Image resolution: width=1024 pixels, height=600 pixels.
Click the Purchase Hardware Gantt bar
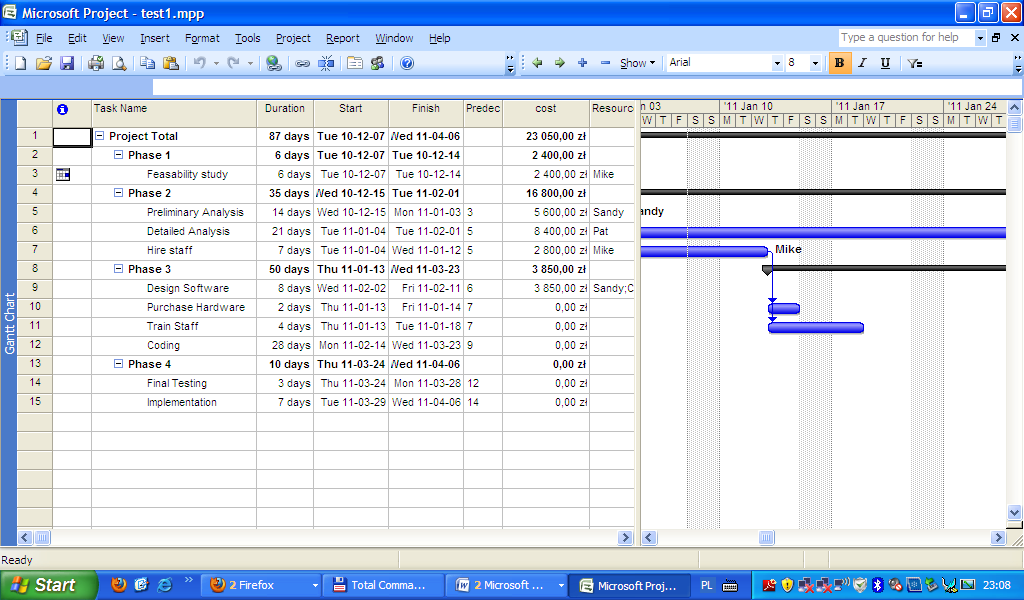tap(784, 308)
